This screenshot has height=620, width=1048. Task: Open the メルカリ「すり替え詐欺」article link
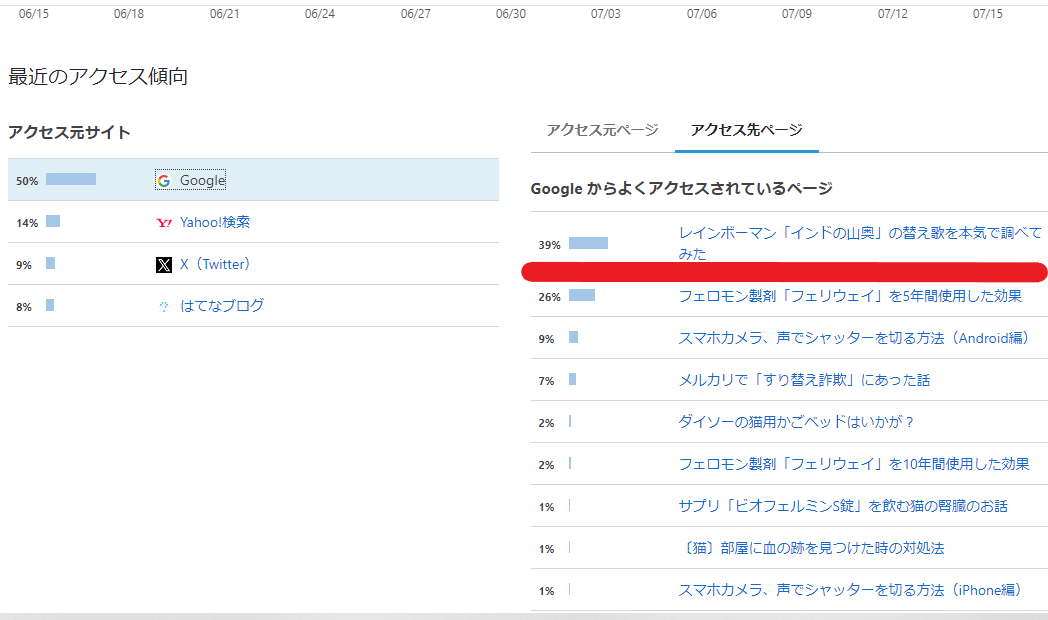(804, 380)
